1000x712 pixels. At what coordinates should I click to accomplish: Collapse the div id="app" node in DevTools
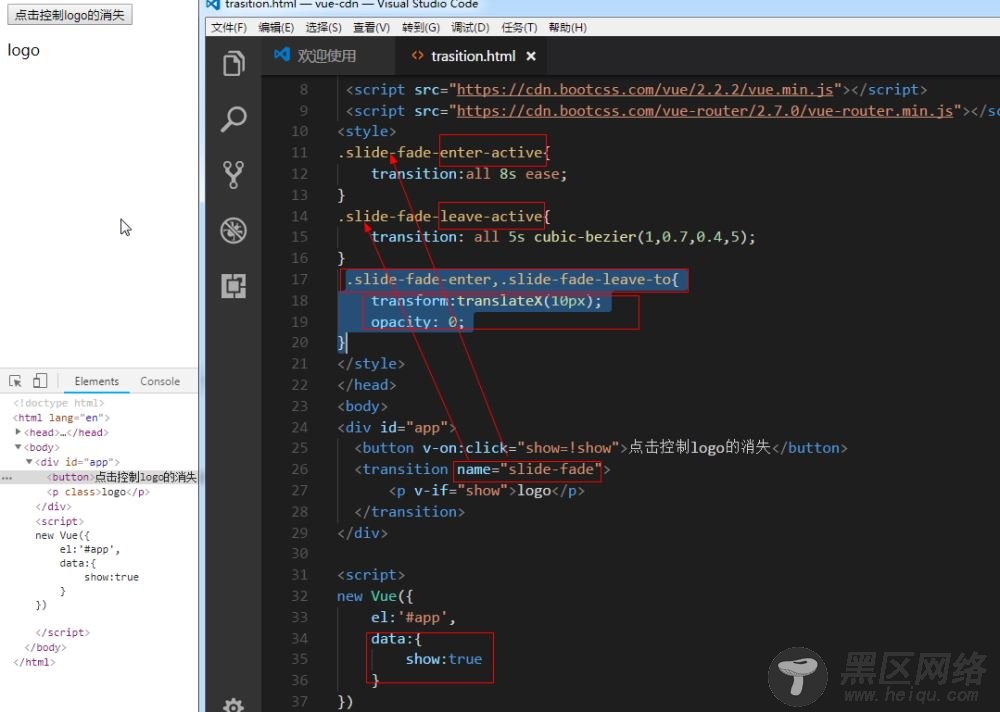(29, 461)
